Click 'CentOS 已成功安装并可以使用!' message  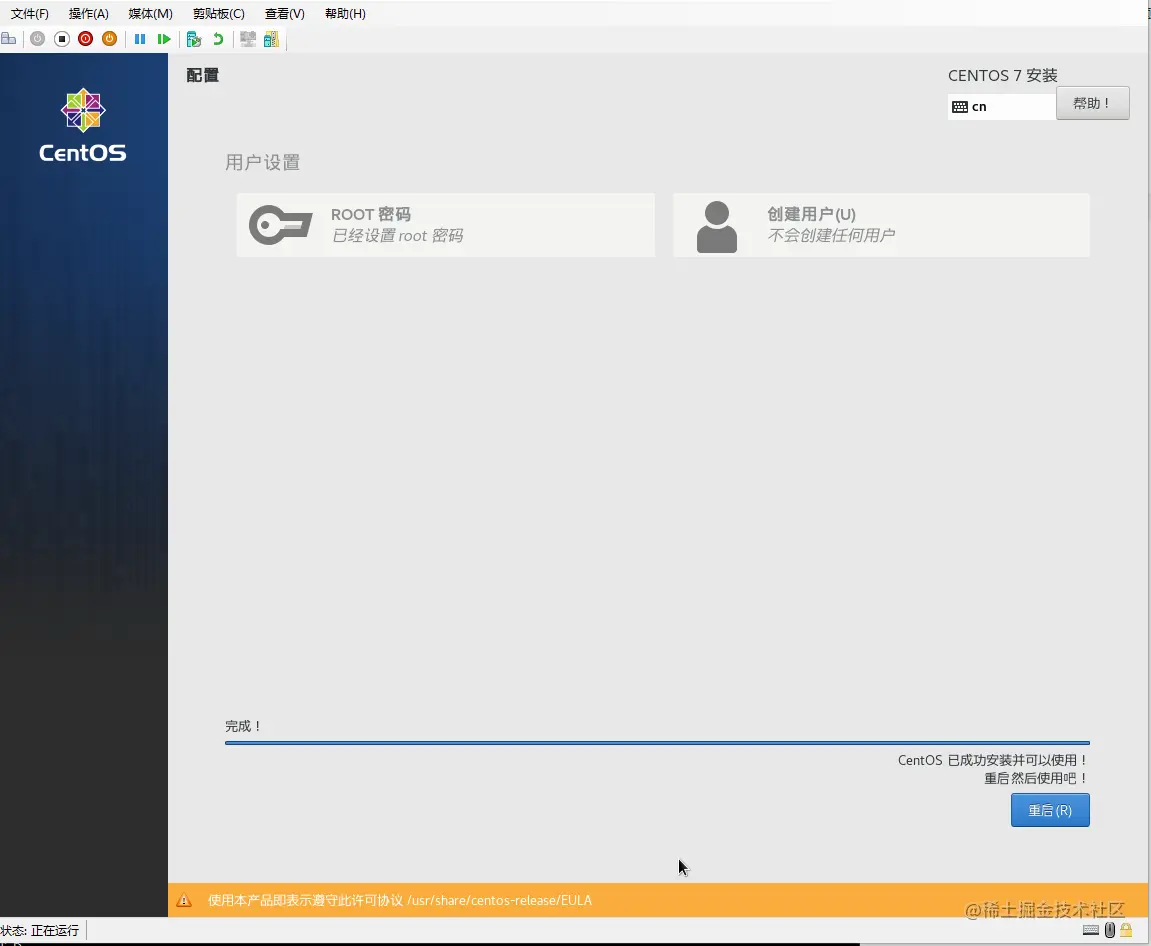click(993, 760)
